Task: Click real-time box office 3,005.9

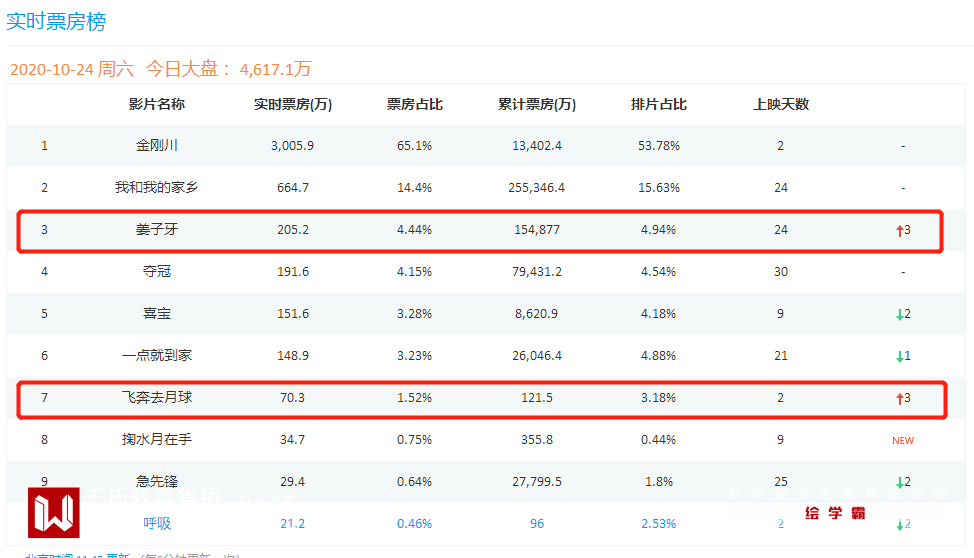Action: click(293, 145)
